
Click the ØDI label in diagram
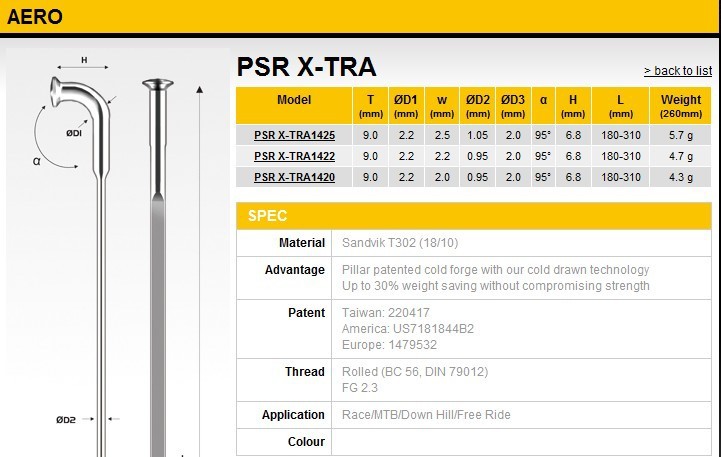(74, 133)
